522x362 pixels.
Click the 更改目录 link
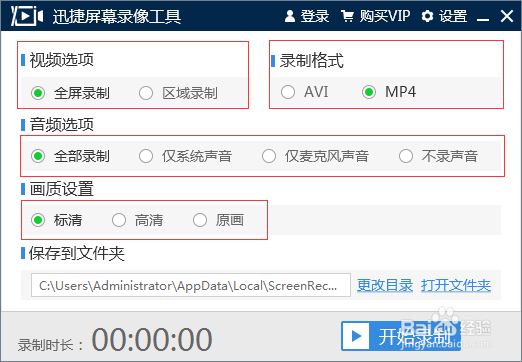click(385, 286)
